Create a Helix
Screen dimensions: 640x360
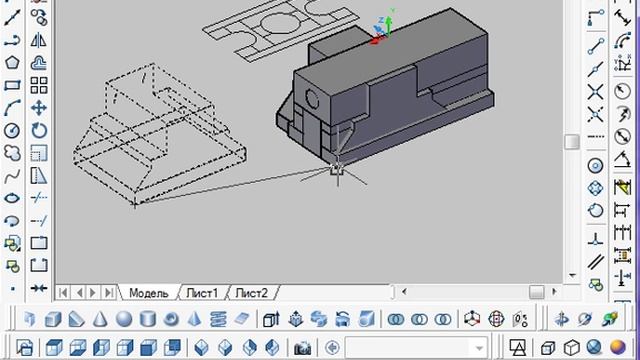coord(218,319)
